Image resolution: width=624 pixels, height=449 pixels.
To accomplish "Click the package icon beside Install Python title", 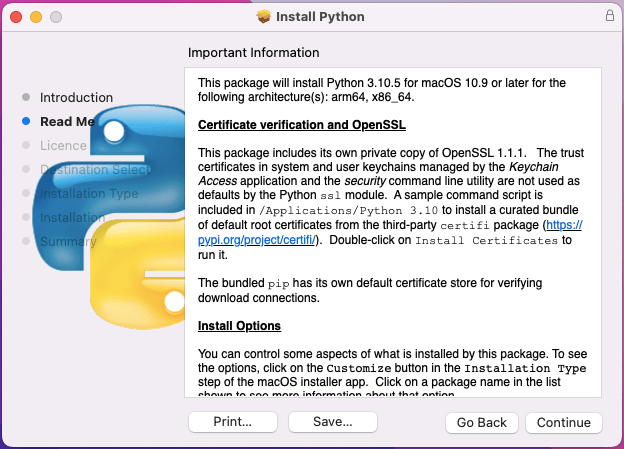I will tap(263, 16).
